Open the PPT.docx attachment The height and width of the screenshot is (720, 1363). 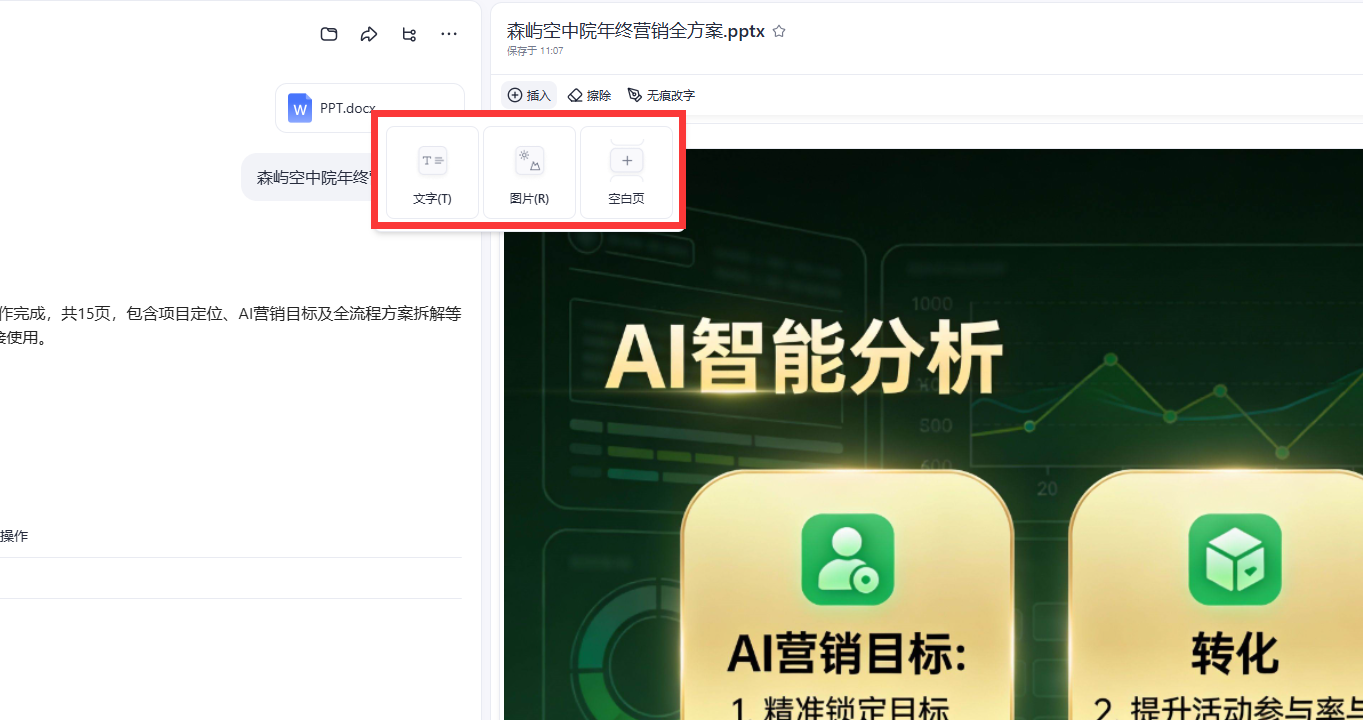345,108
